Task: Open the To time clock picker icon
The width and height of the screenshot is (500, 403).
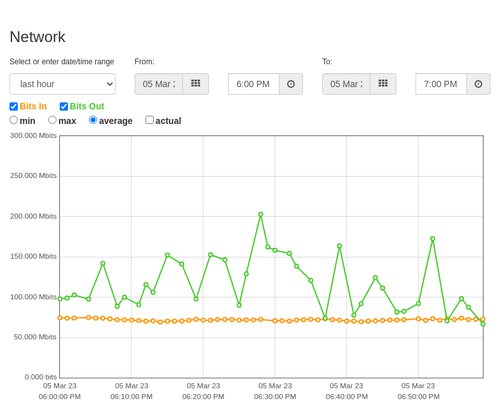Action: click(478, 84)
